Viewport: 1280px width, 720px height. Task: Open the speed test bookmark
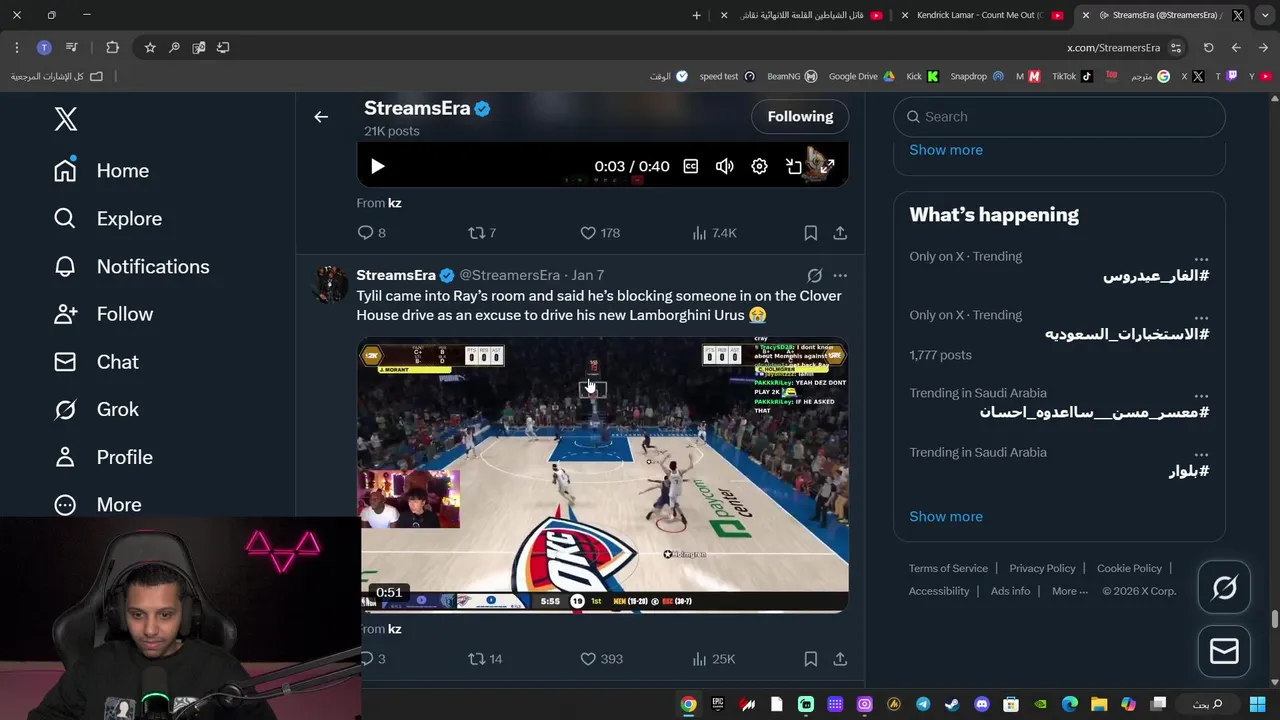(727, 76)
